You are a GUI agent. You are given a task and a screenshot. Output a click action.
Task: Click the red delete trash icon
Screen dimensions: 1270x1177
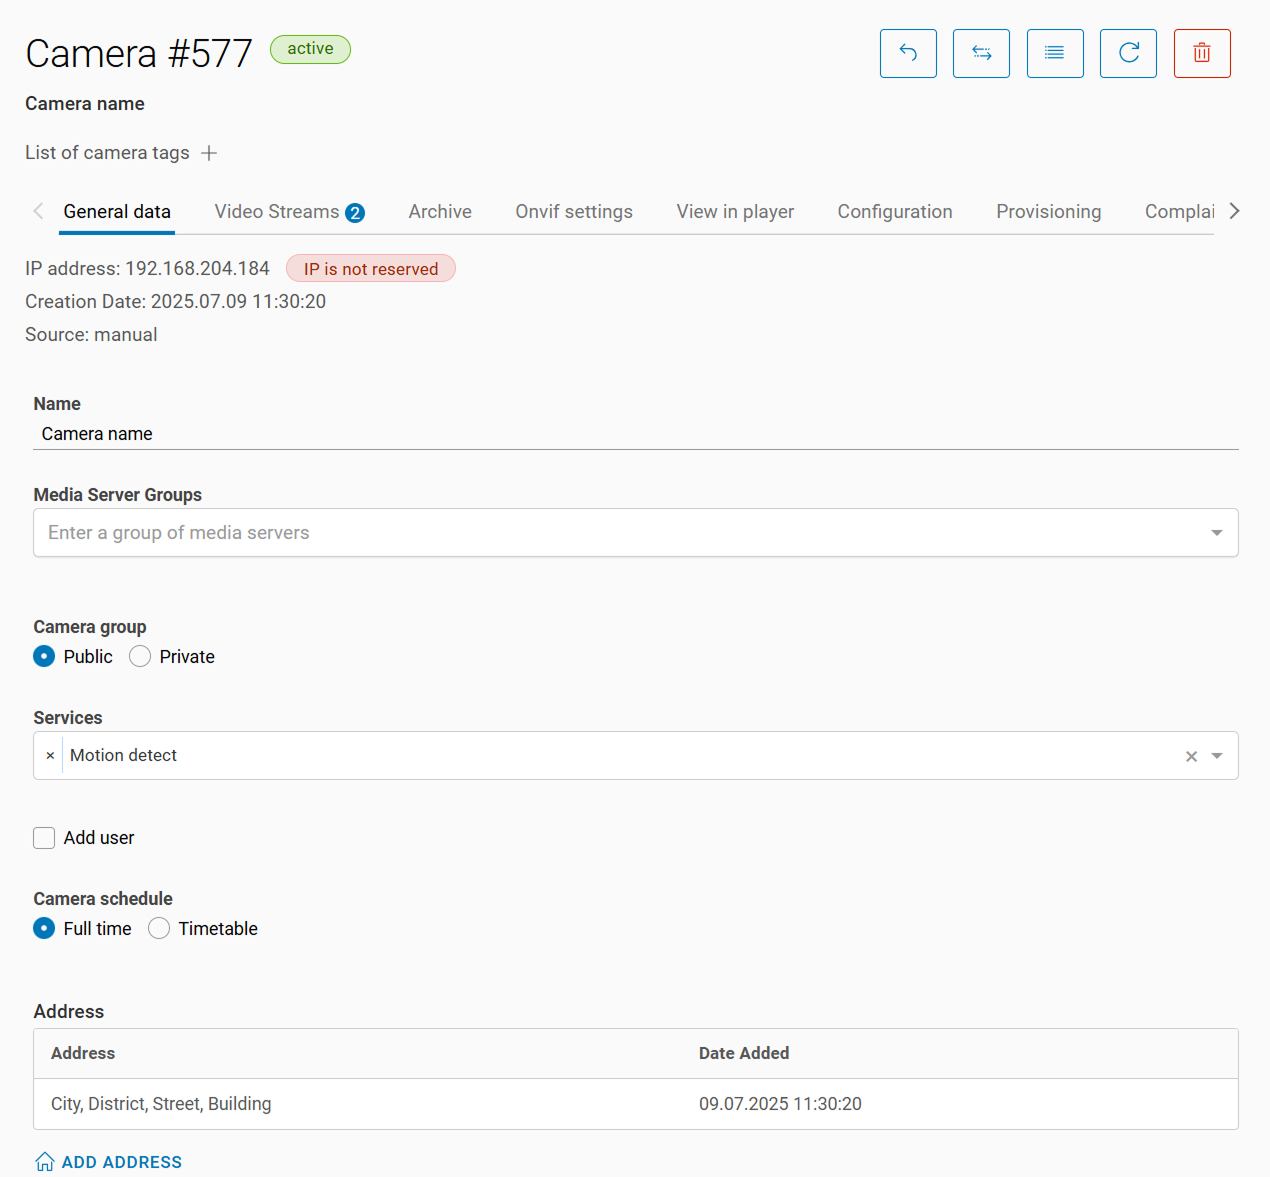[1202, 53]
